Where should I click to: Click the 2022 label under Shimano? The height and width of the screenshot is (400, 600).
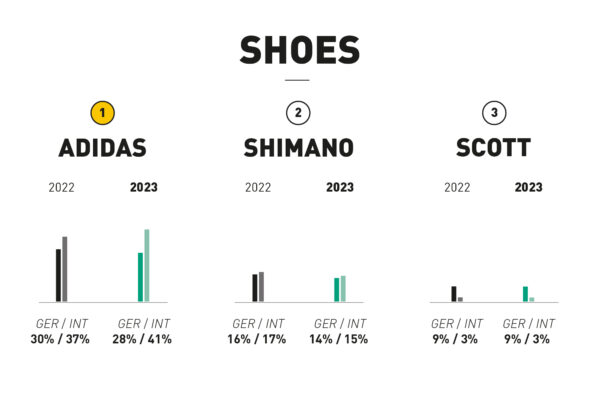click(258, 188)
